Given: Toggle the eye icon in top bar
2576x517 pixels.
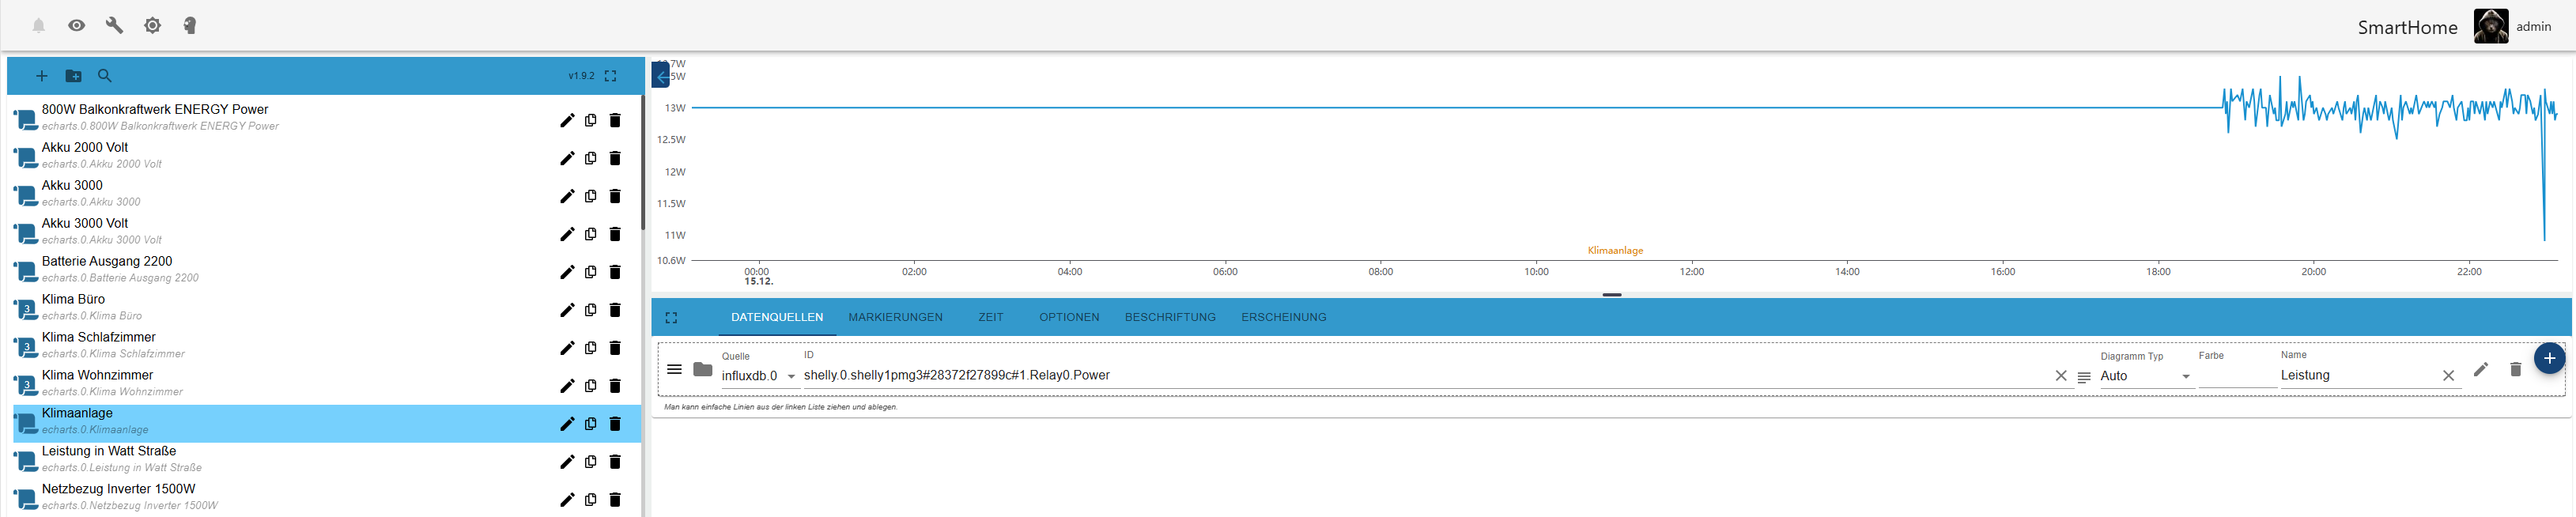Looking at the screenshot, I should (x=76, y=25).
